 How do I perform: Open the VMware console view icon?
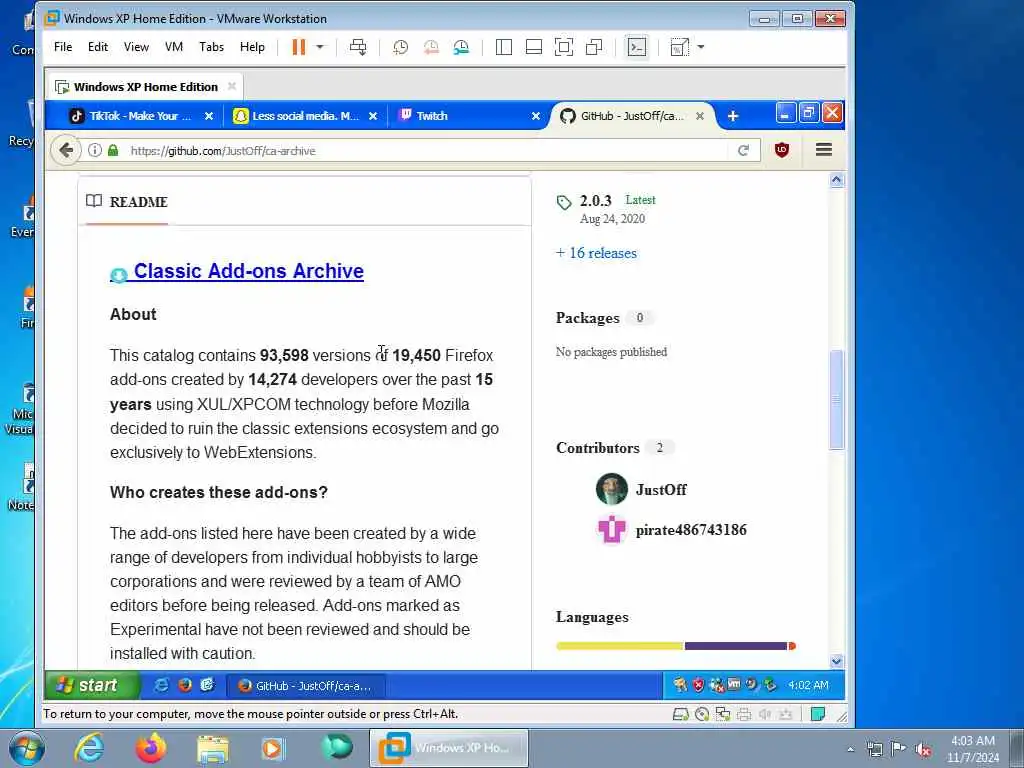click(x=637, y=47)
